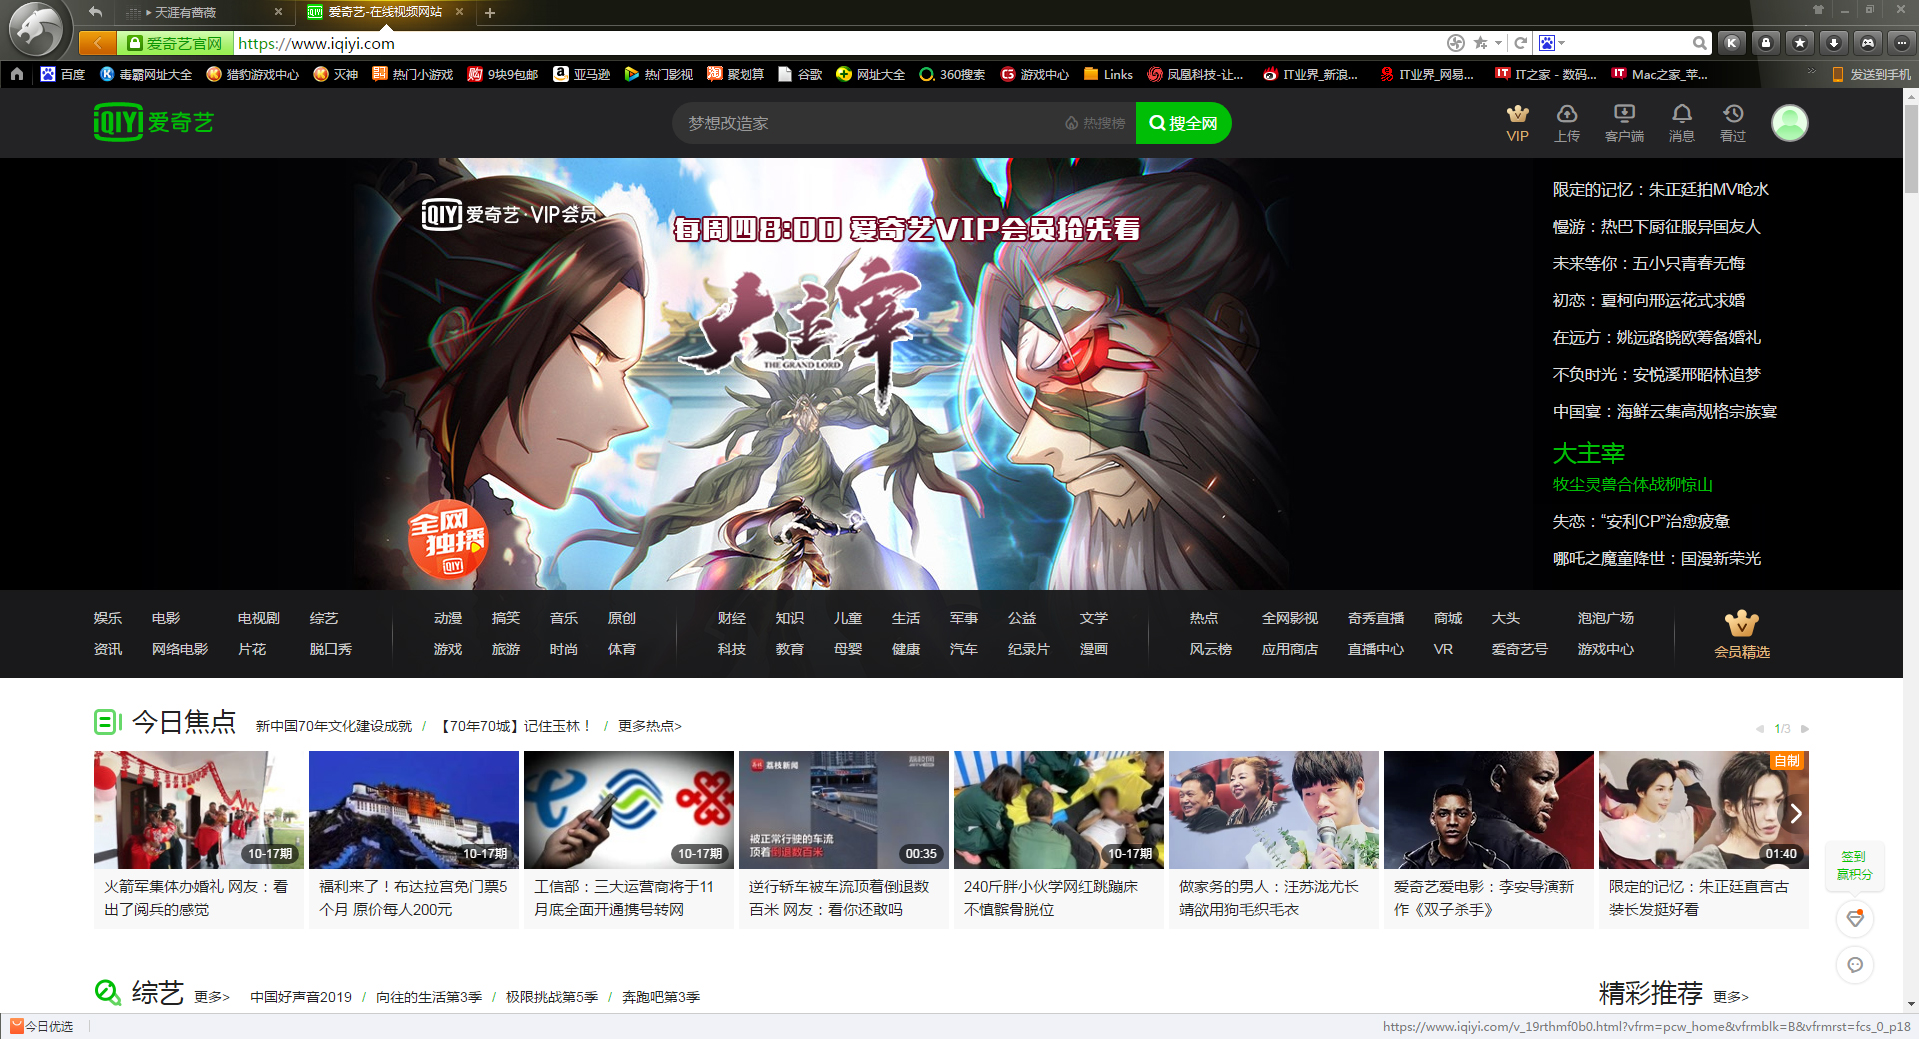Open the browser gamepad game button
Screen dimensions: 1919x1039
(1867, 43)
